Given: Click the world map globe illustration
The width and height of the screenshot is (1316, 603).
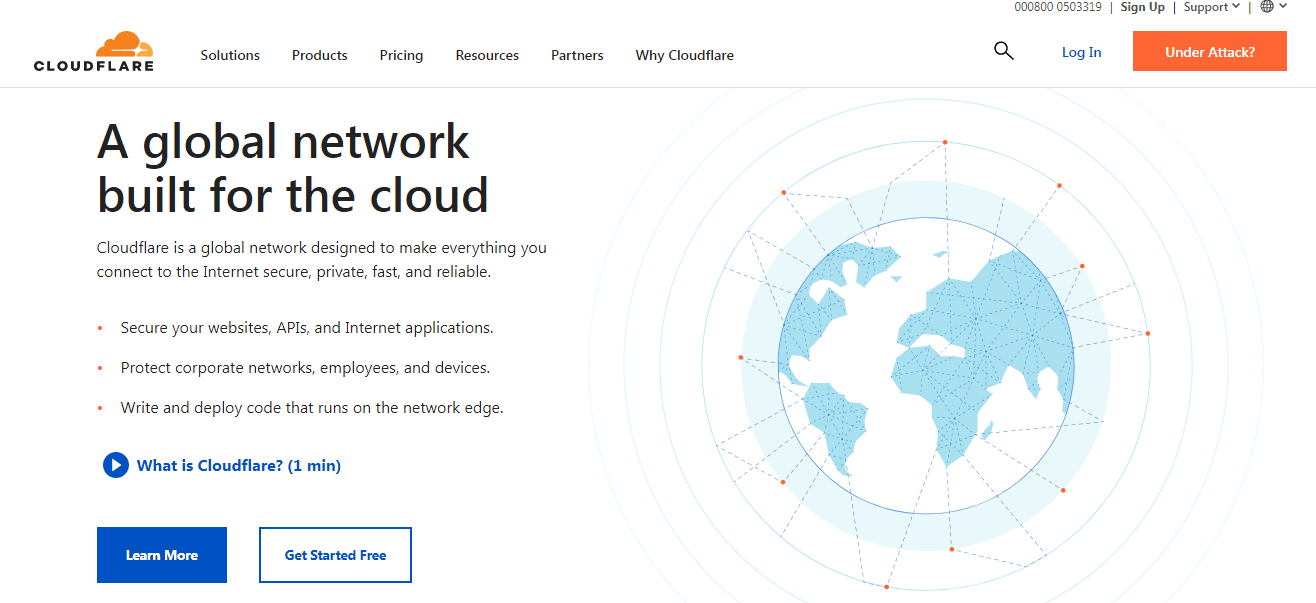Looking at the screenshot, I should pos(925,366).
